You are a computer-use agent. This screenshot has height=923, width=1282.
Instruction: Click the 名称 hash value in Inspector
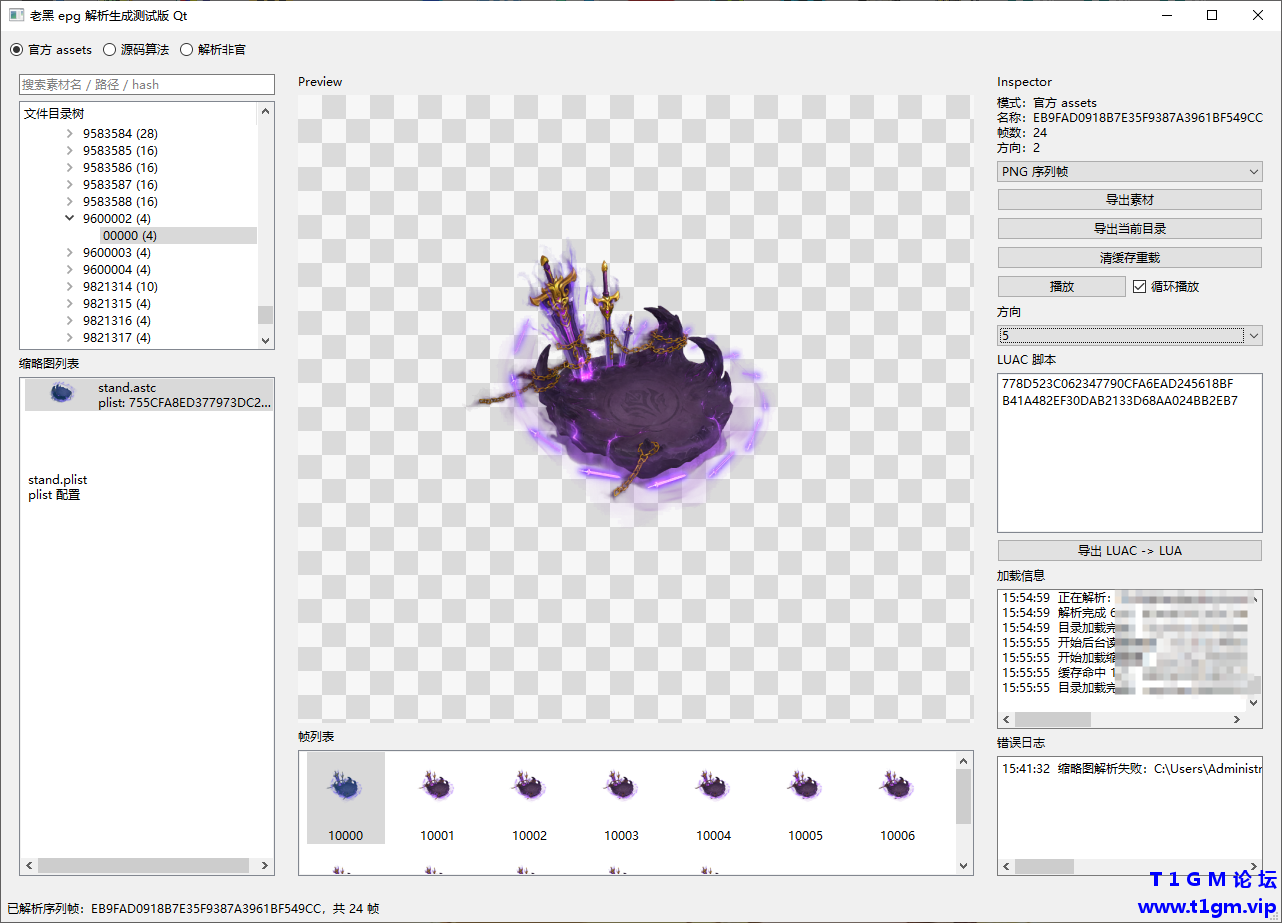pyautogui.click(x=1148, y=118)
